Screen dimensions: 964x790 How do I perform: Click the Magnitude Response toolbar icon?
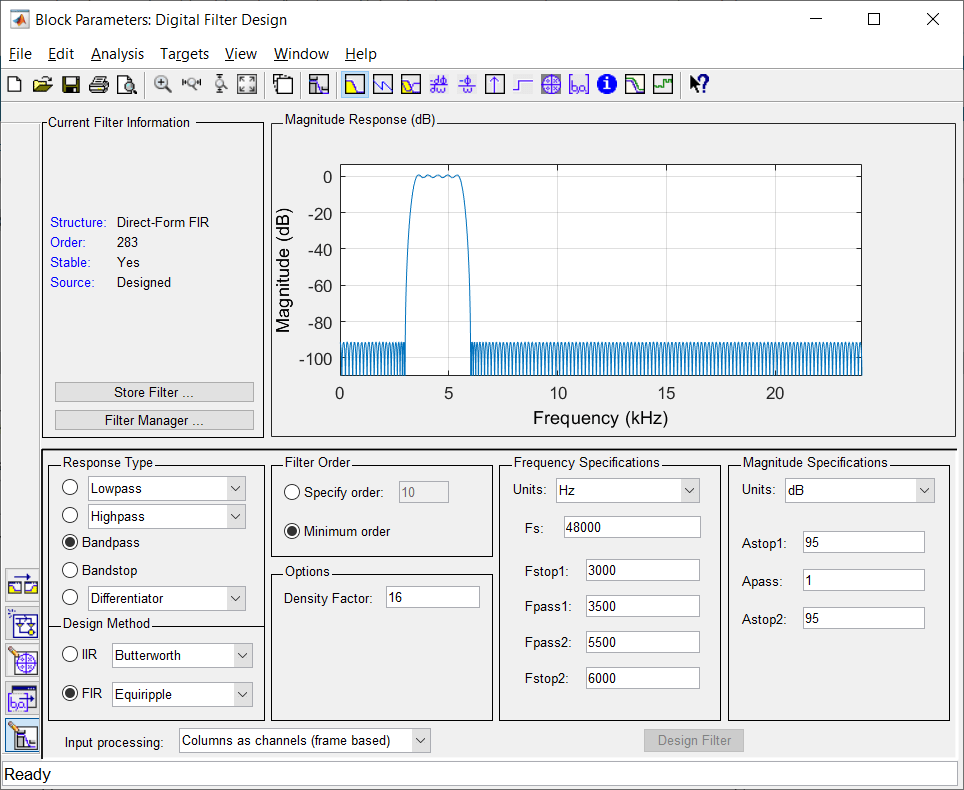[354, 85]
